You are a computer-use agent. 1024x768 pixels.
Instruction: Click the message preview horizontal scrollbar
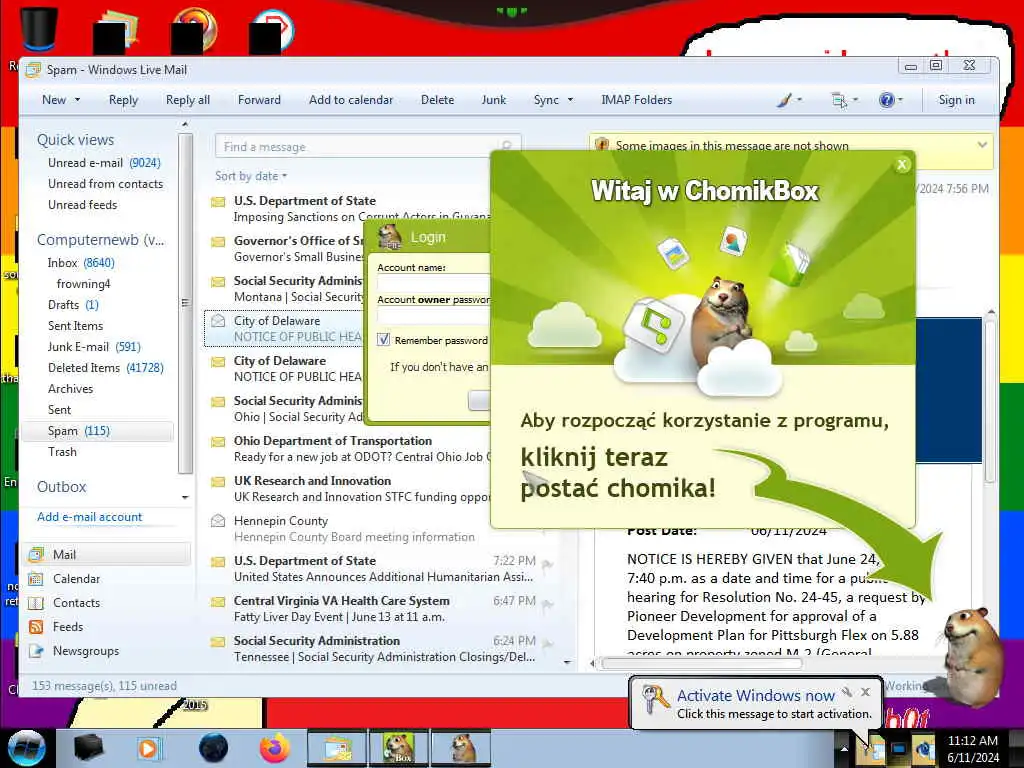pos(701,664)
